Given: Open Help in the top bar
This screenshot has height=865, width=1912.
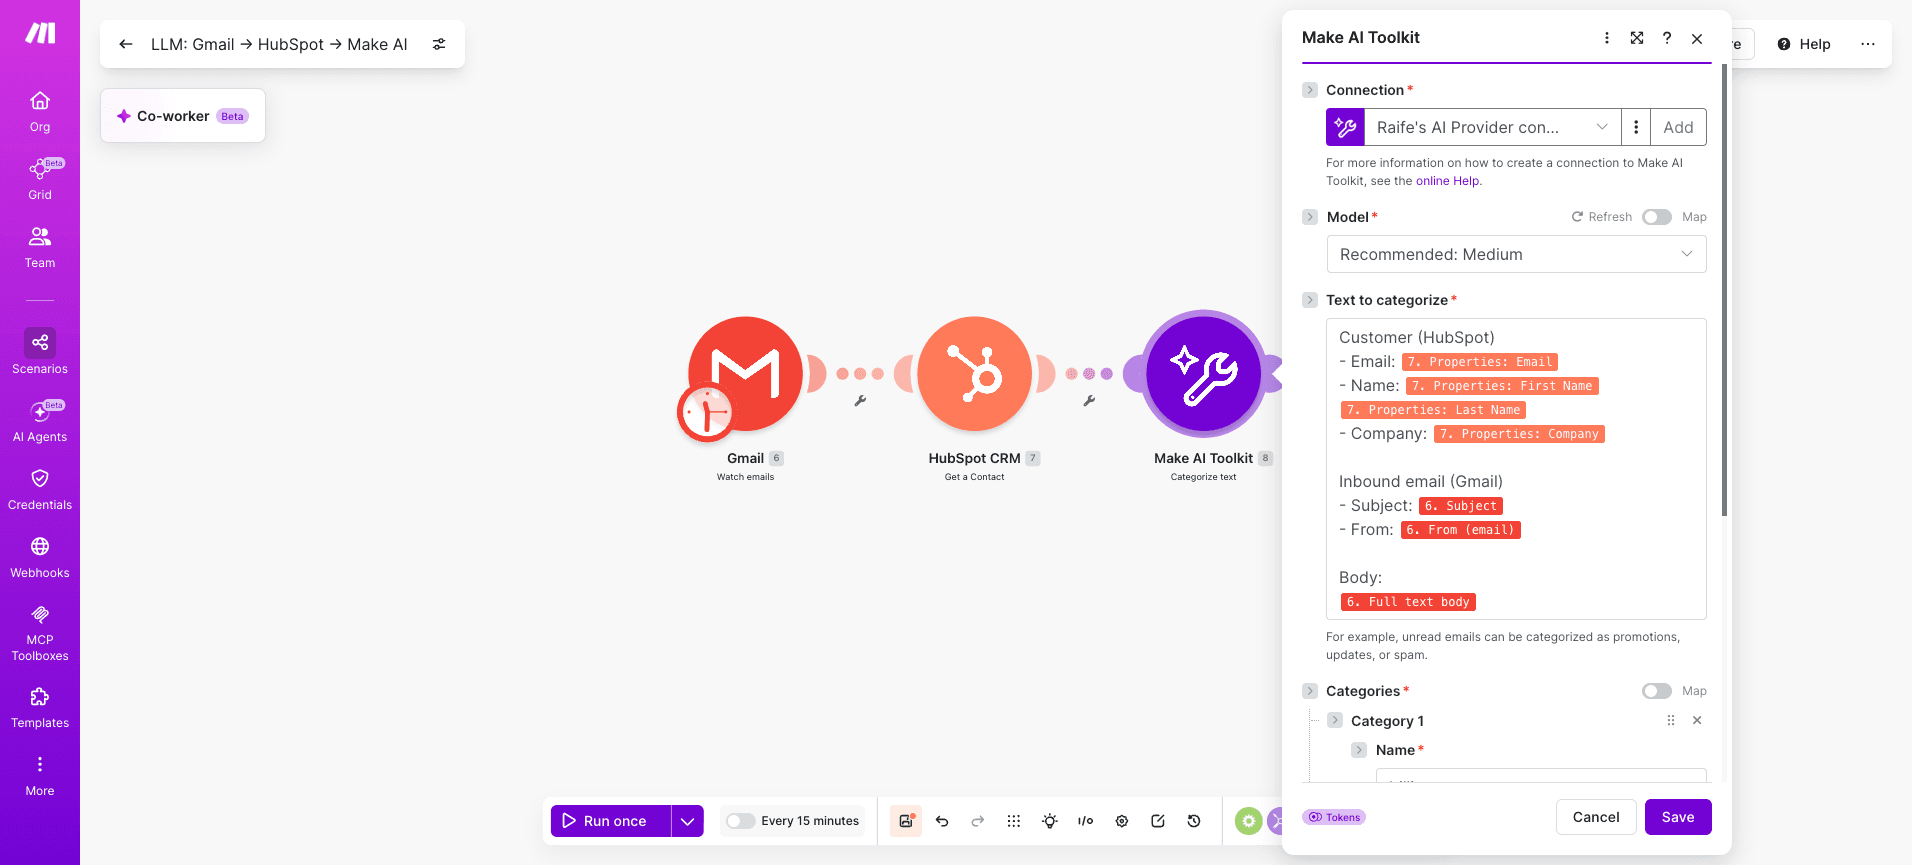Looking at the screenshot, I should 1804,44.
